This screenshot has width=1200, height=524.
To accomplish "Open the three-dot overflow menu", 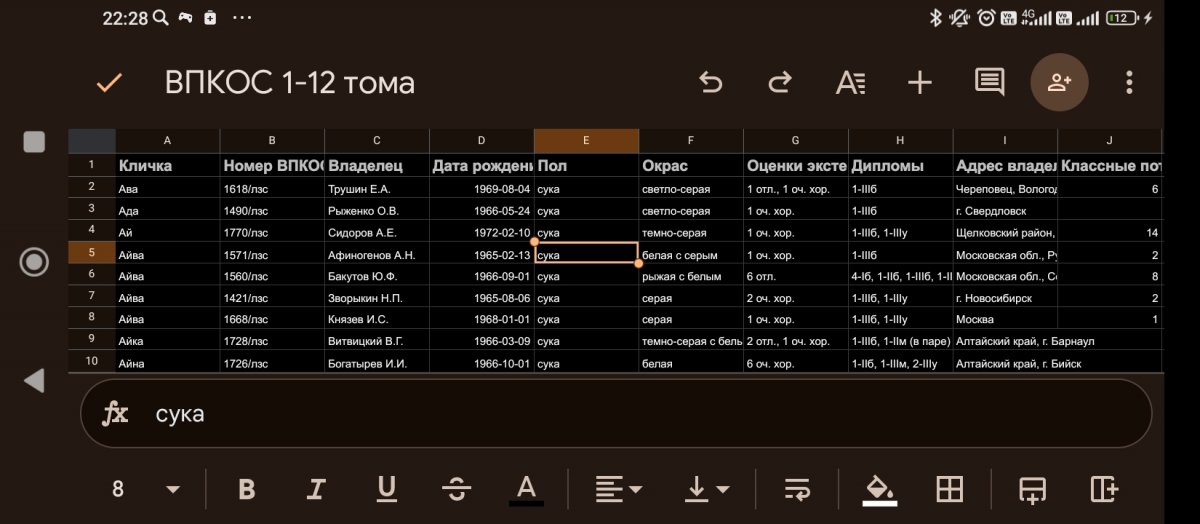I will (1129, 82).
